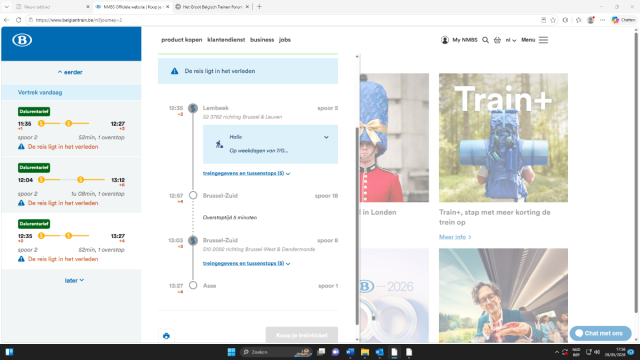Click read aloud icon in browser toolbar
This screenshot has height=360, width=640.
[x=565, y=20]
